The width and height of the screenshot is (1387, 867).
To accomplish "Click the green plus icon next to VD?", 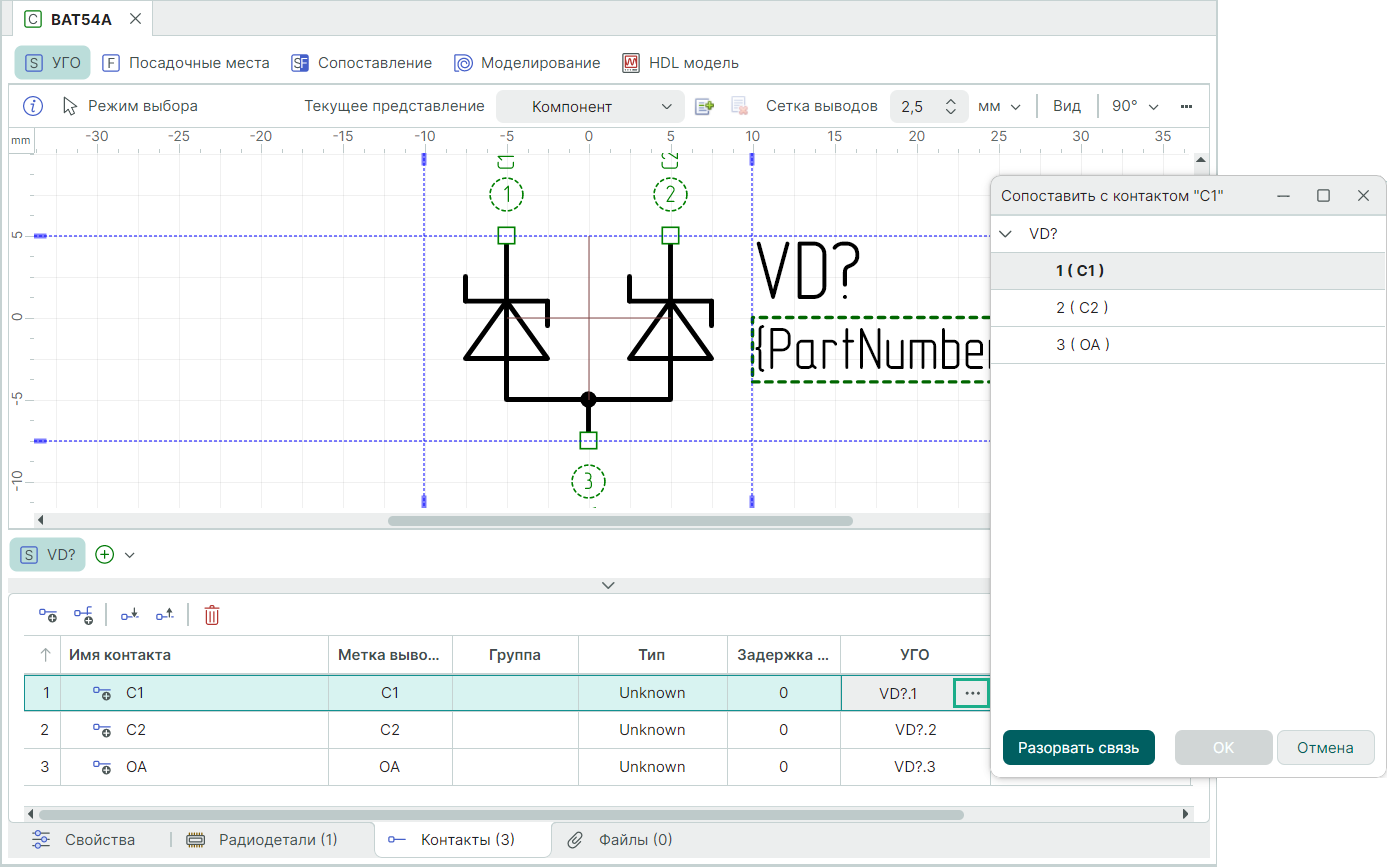I will 105,554.
